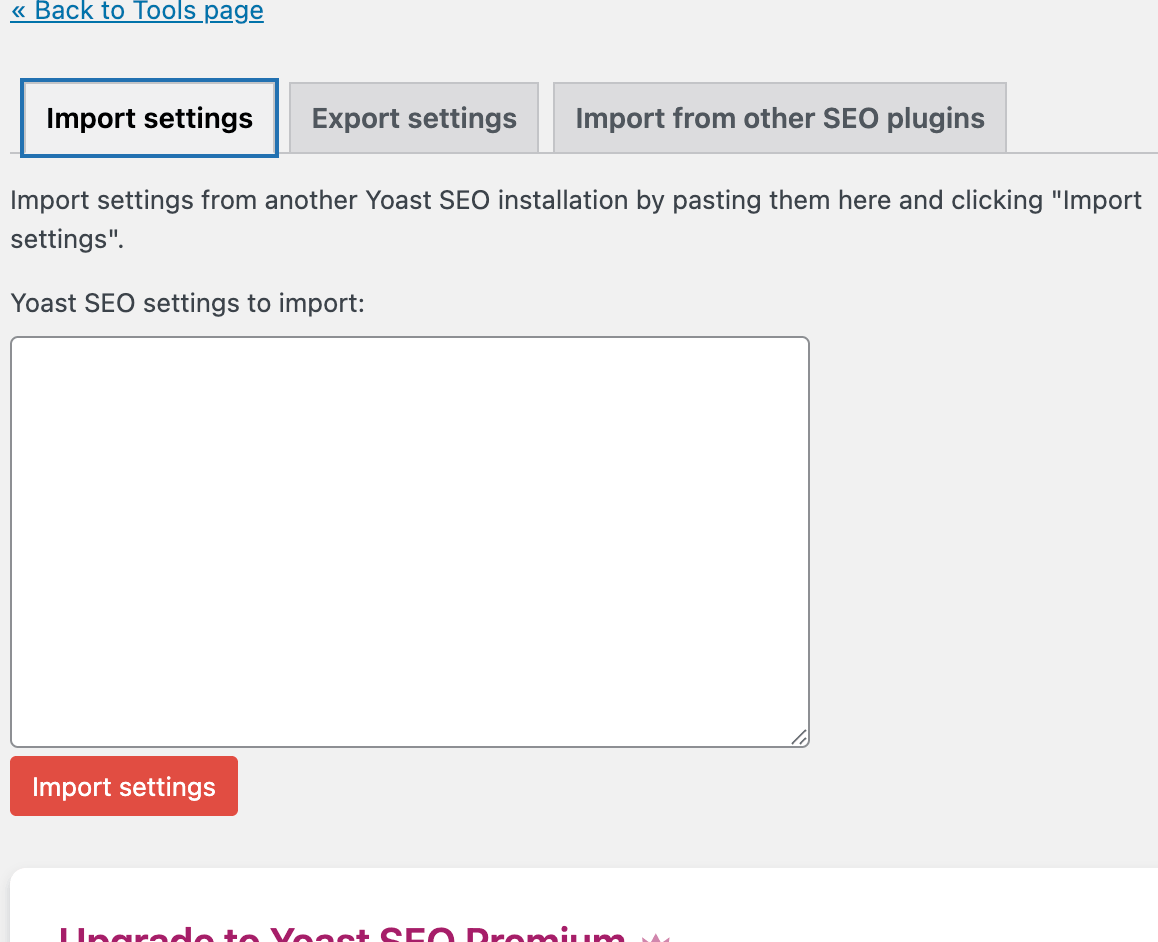Click the Import settings submit button

[x=123, y=786]
